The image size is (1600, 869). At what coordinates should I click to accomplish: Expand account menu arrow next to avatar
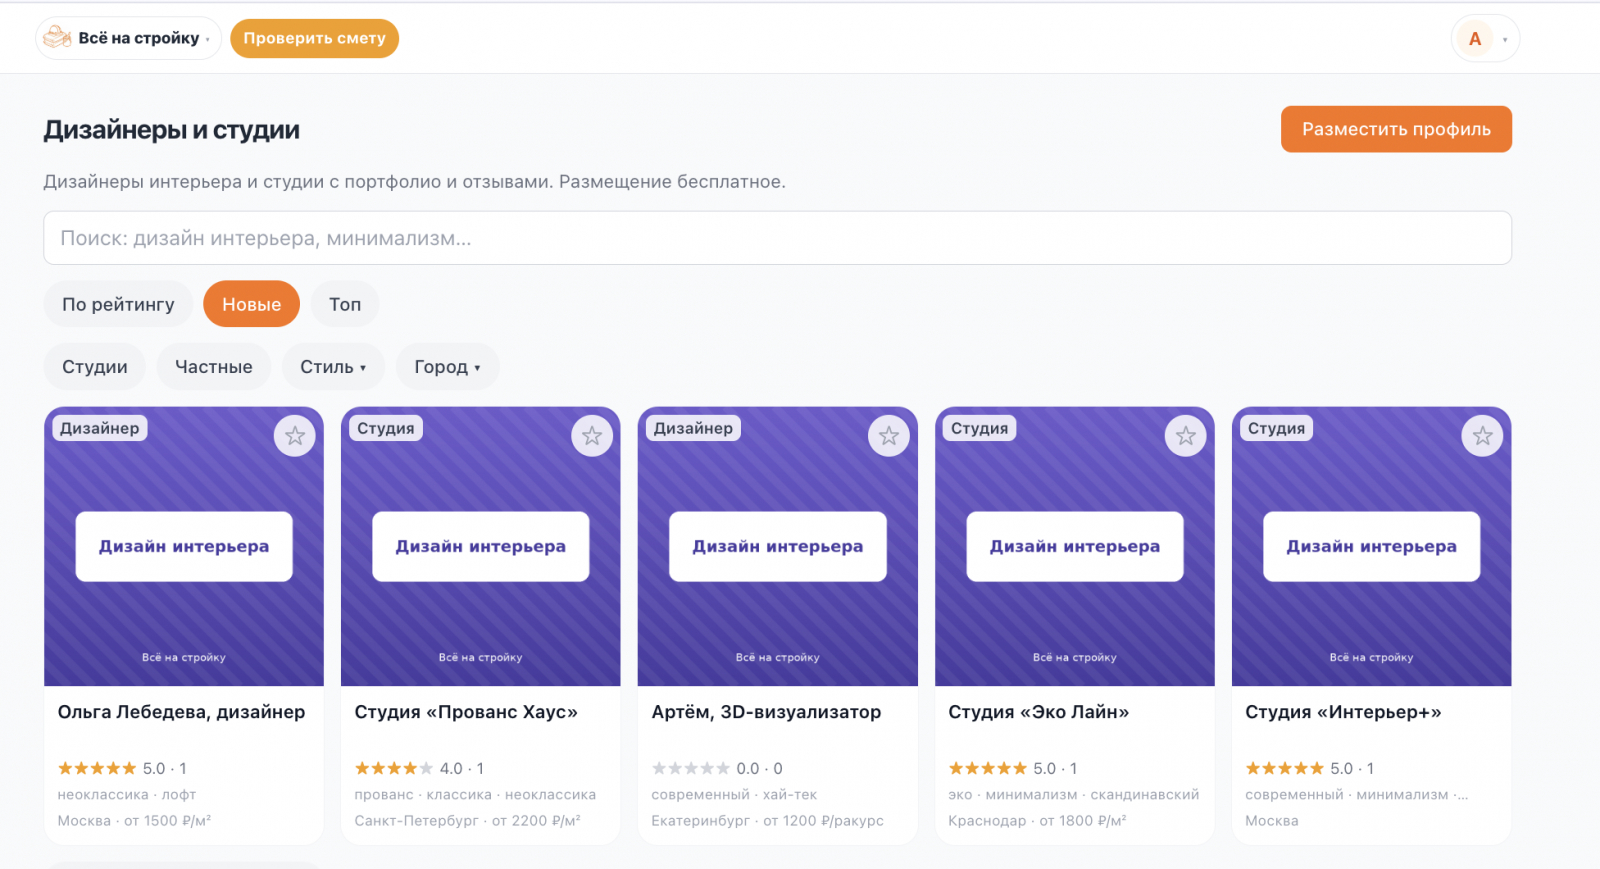point(1505,40)
